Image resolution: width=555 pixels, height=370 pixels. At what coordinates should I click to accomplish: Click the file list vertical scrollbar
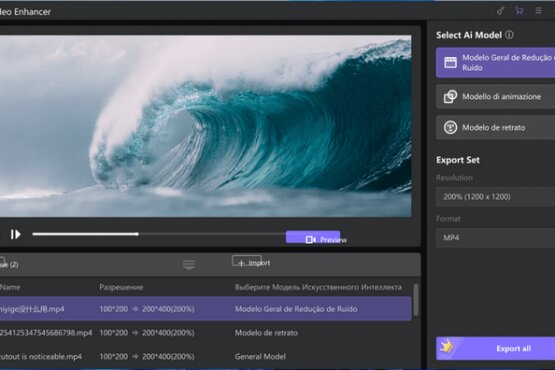(416, 300)
